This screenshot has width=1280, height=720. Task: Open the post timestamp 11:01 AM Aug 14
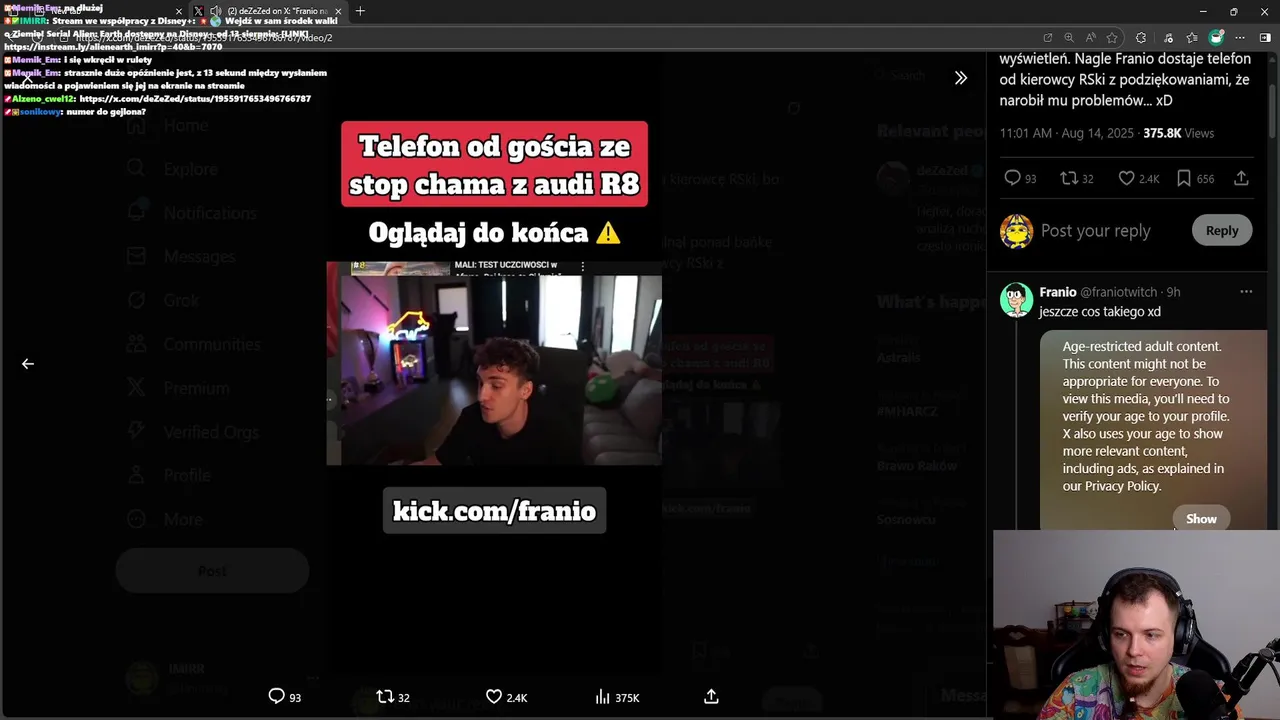[1067, 133]
